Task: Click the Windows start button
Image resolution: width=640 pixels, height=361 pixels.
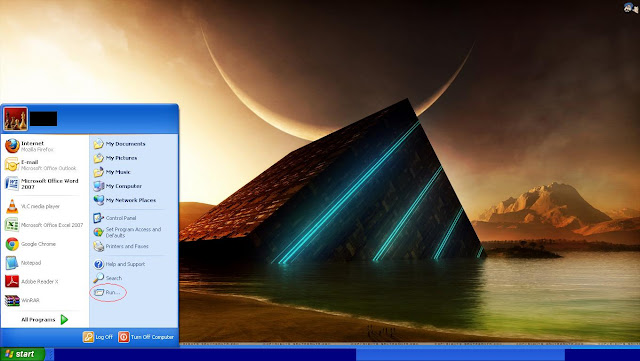Action: (x=22, y=354)
